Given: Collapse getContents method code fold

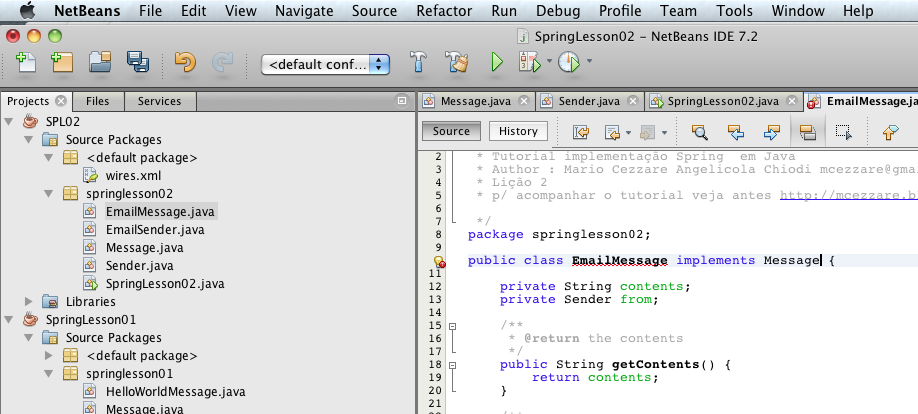Looking at the screenshot, I should click(x=453, y=365).
